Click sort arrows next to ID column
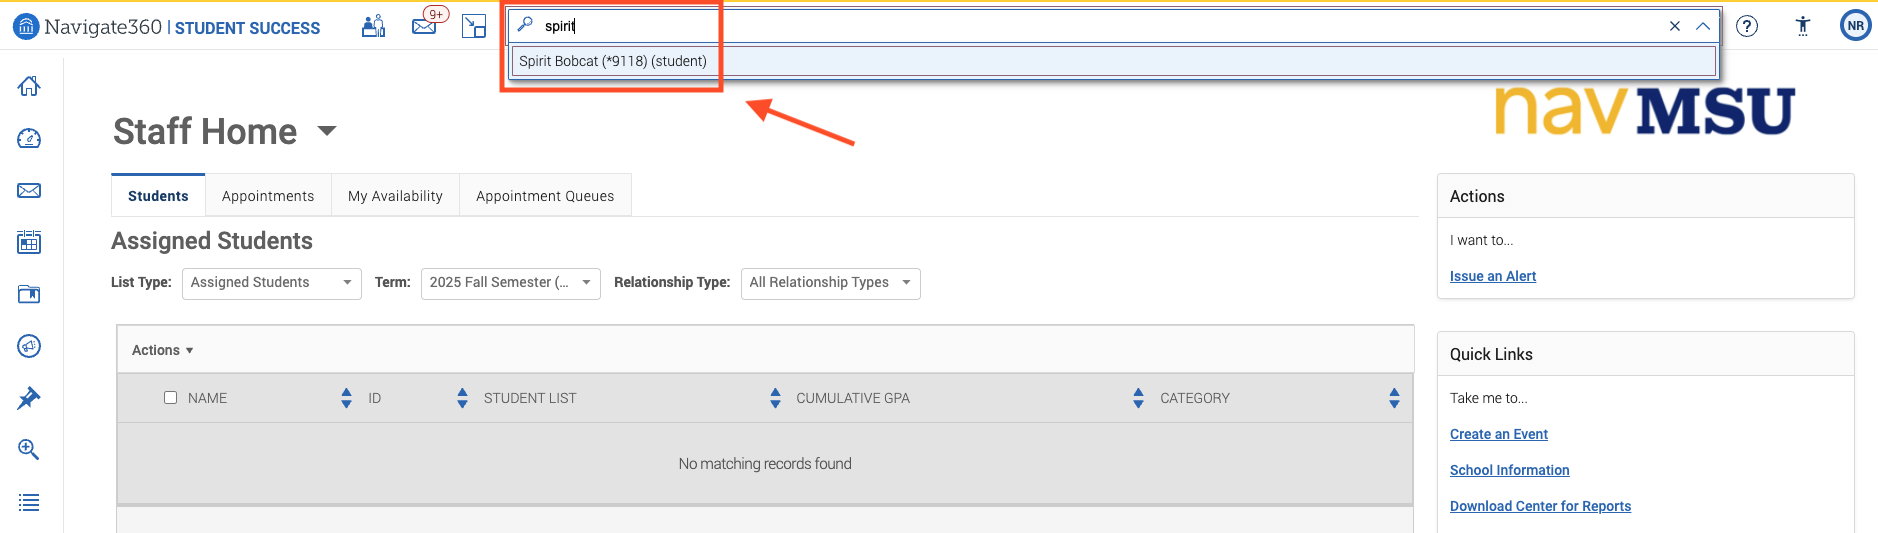1878x533 pixels. pyautogui.click(x=462, y=398)
